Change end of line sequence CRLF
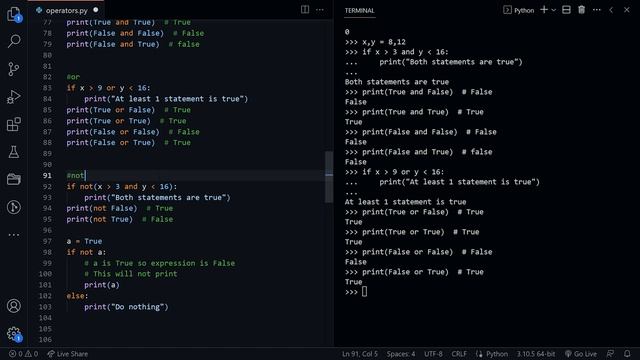The height and width of the screenshot is (360, 640). (459, 354)
